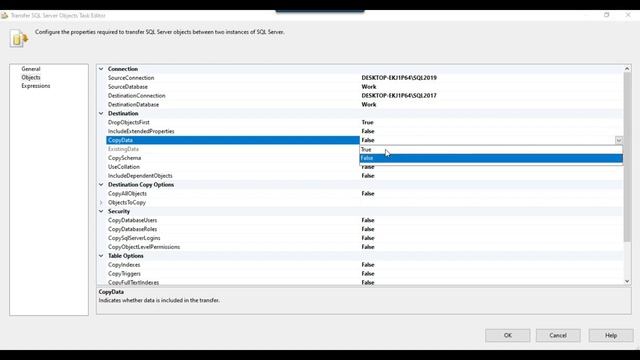Screen dimensions: 640x360
Task: Click the IncludeExtendedProperties value False
Action: click(368, 131)
